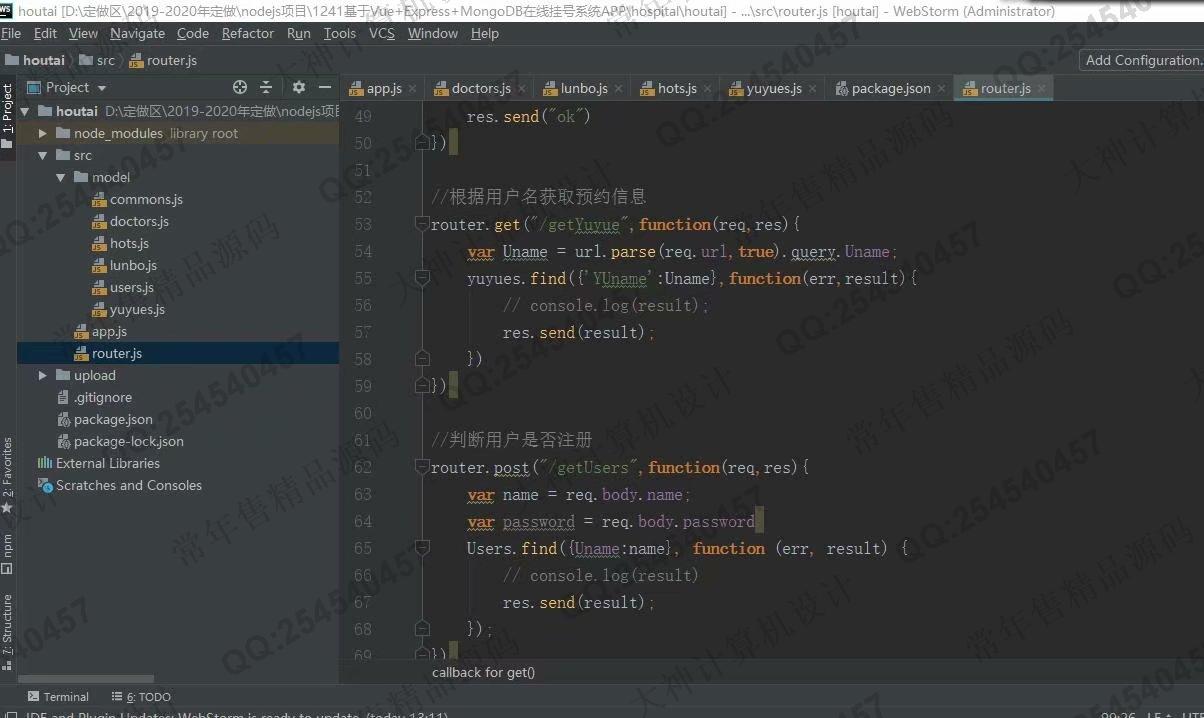
Task: Click the 'callback for get()' breadcrumb
Action: click(483, 672)
